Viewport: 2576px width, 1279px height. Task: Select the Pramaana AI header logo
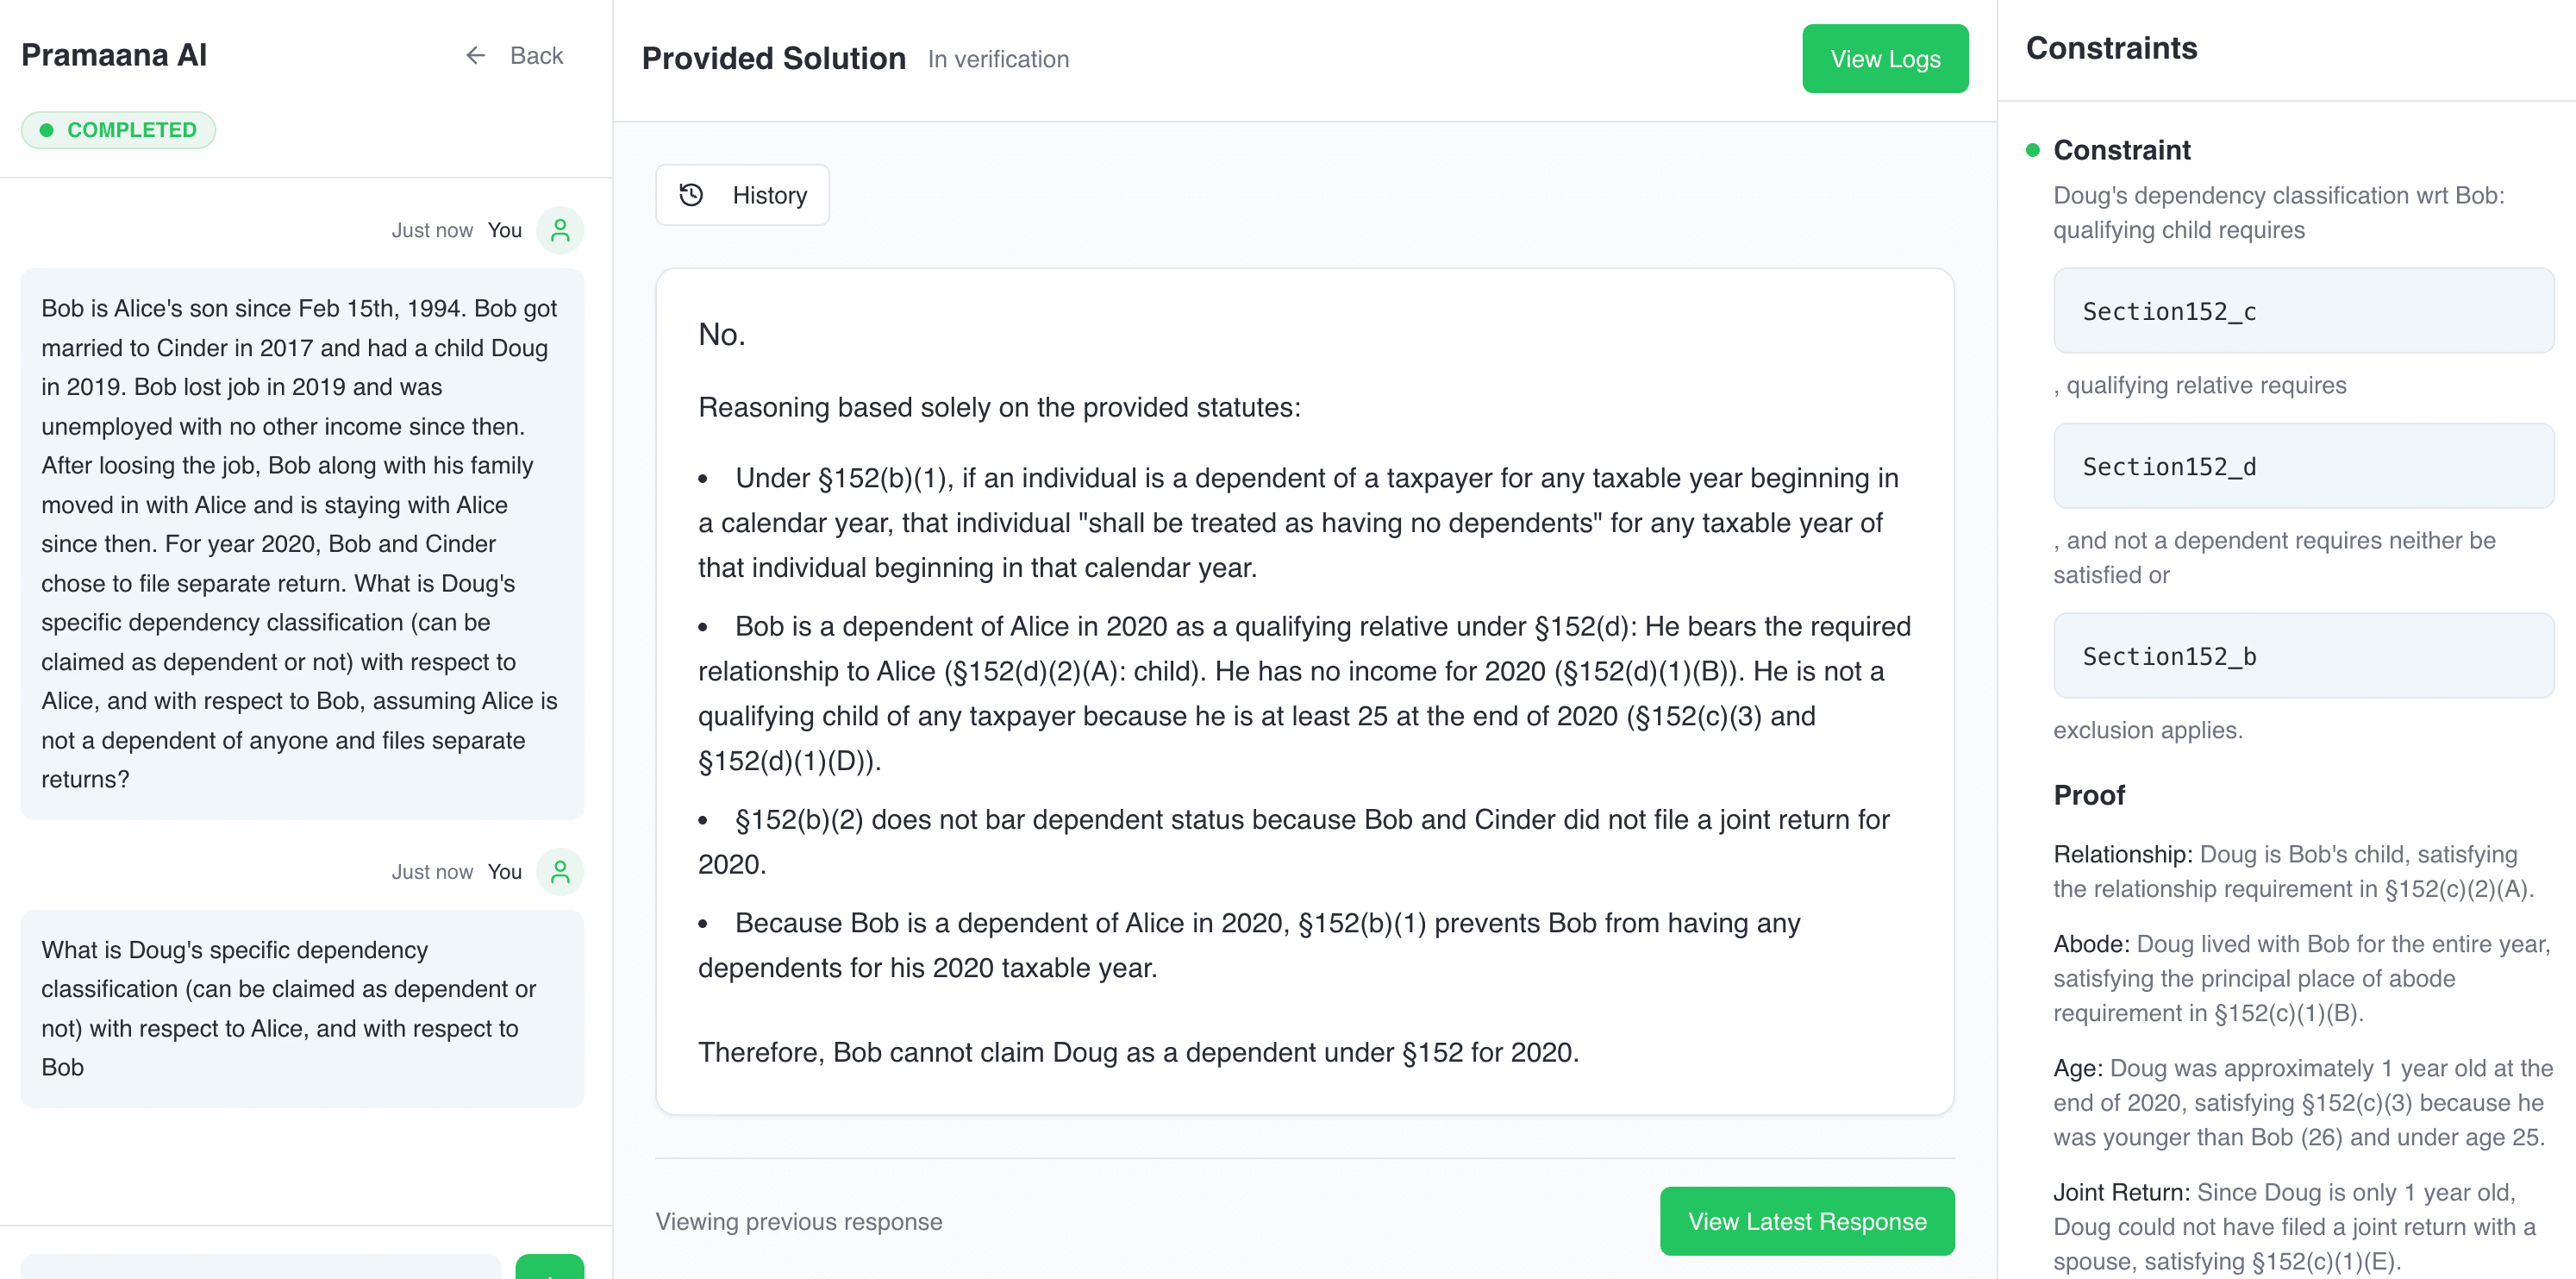114,55
